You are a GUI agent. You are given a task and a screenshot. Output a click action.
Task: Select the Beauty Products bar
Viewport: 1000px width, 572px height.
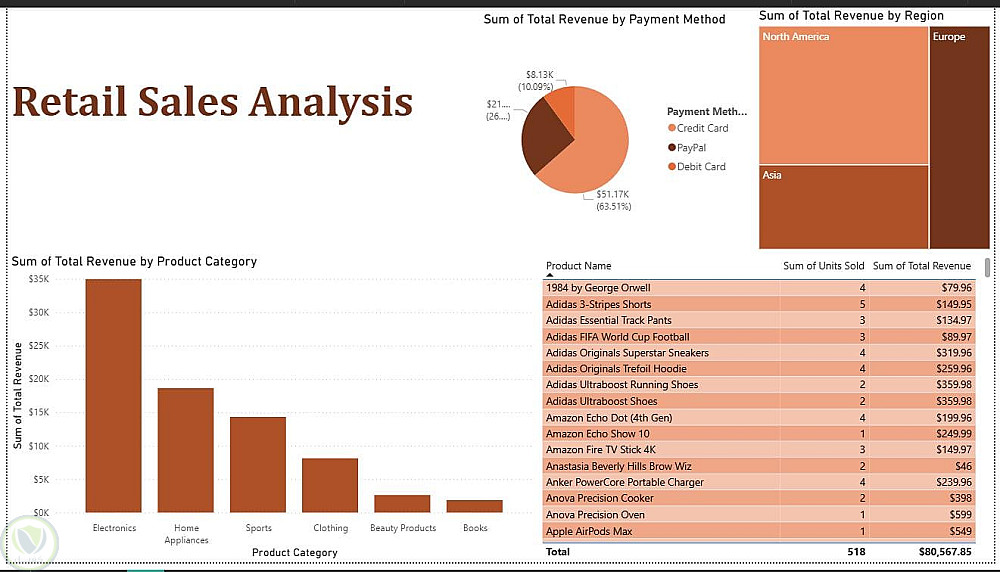click(x=402, y=504)
